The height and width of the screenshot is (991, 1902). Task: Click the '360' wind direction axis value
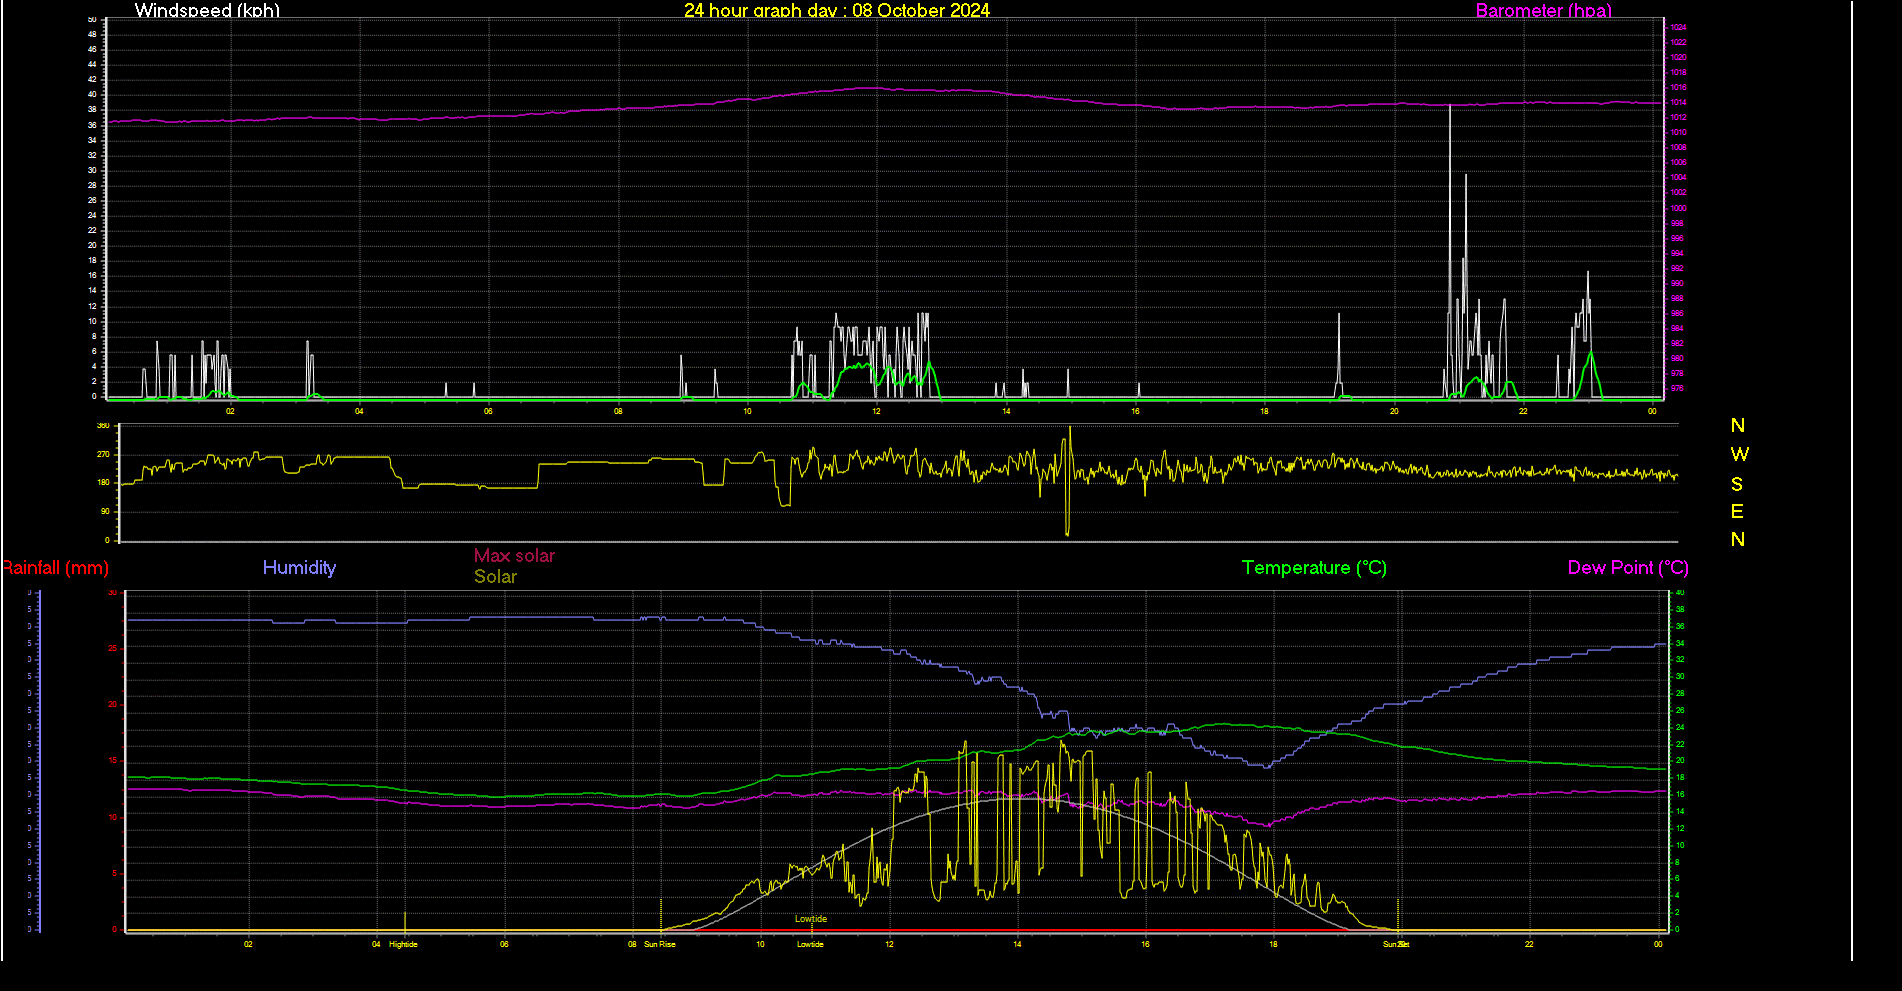(x=103, y=425)
